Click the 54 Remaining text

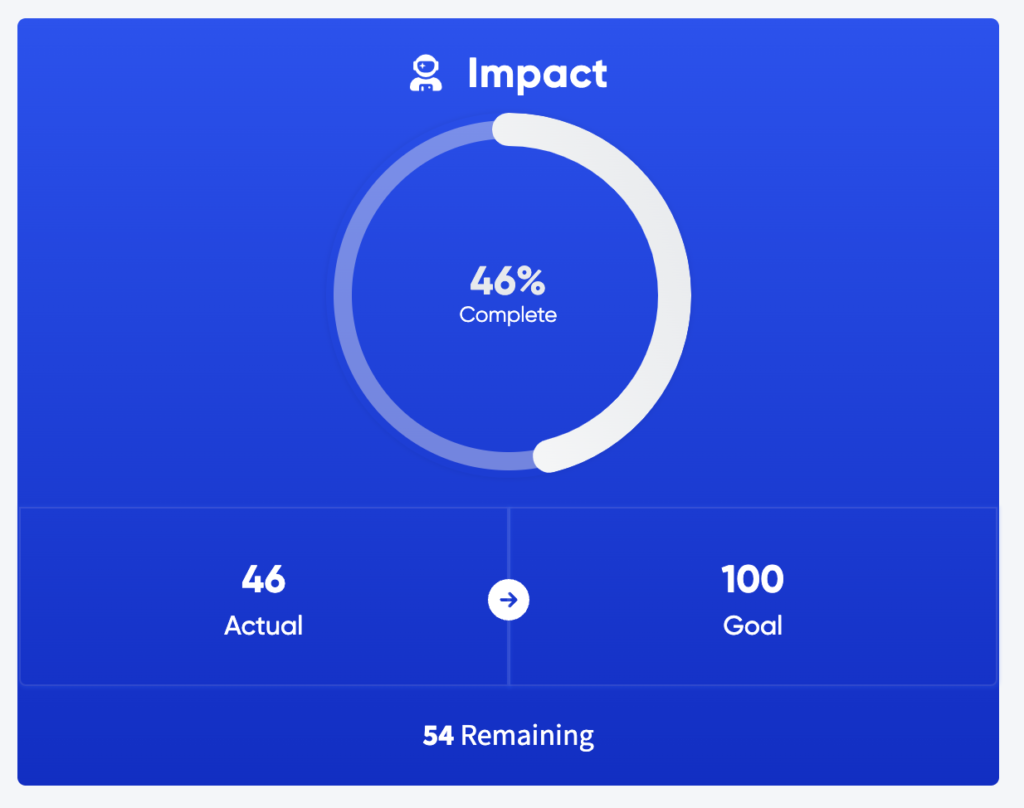[x=508, y=735]
